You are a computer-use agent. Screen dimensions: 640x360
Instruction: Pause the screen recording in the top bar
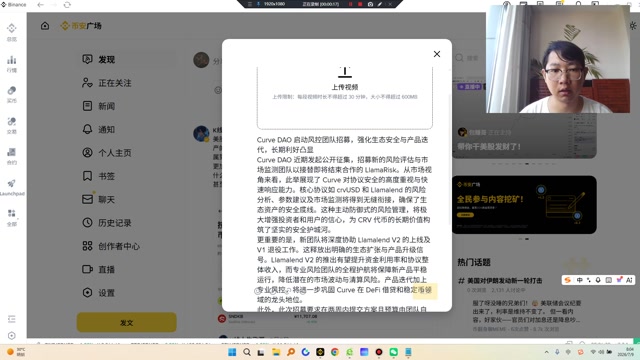(350, 4)
